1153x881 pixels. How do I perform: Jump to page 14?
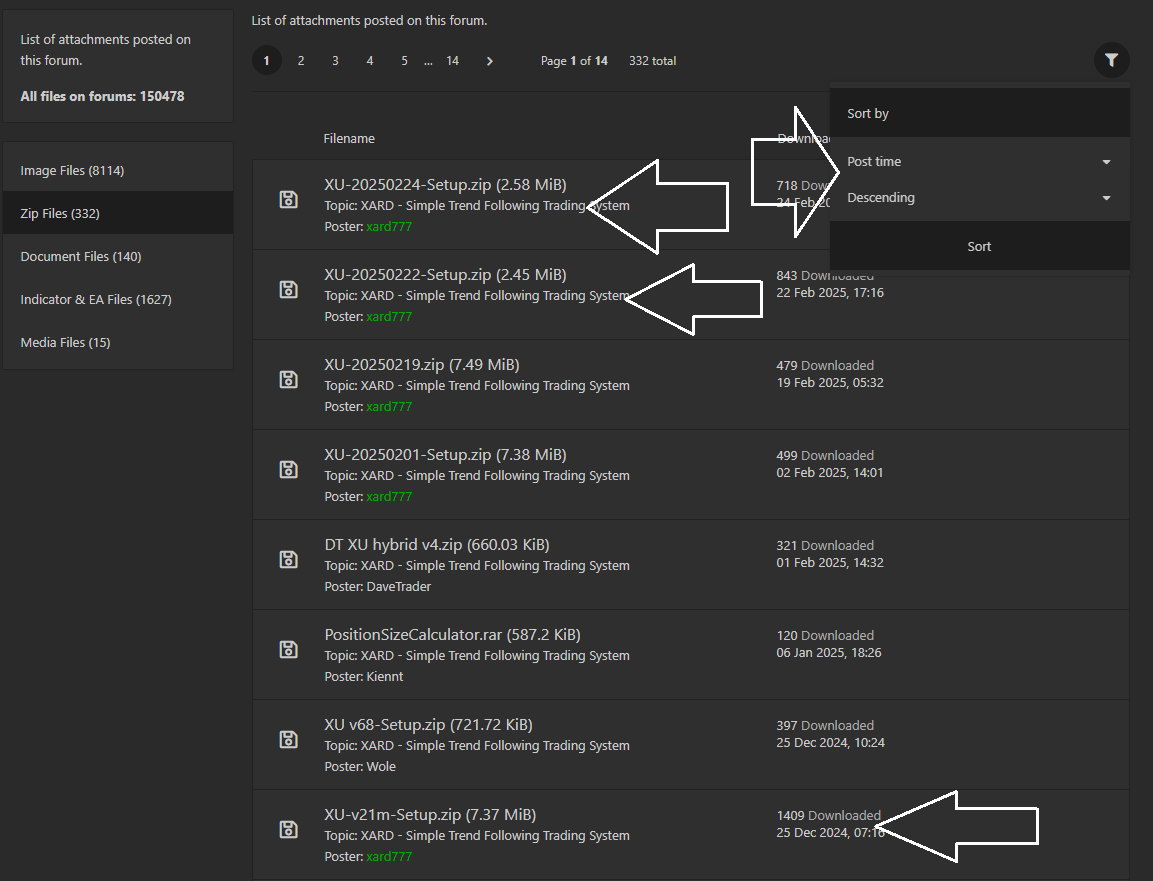pyautogui.click(x=452, y=61)
